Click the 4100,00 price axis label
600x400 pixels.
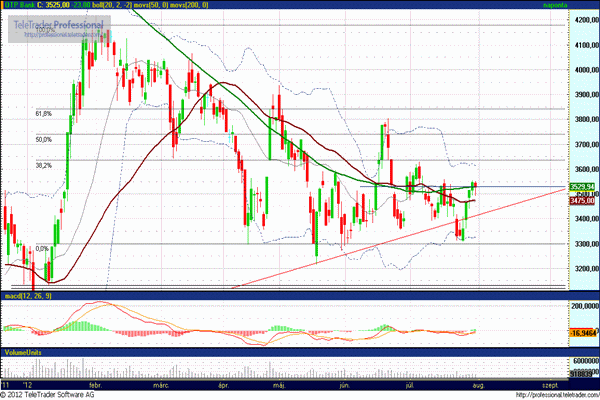pos(587,45)
